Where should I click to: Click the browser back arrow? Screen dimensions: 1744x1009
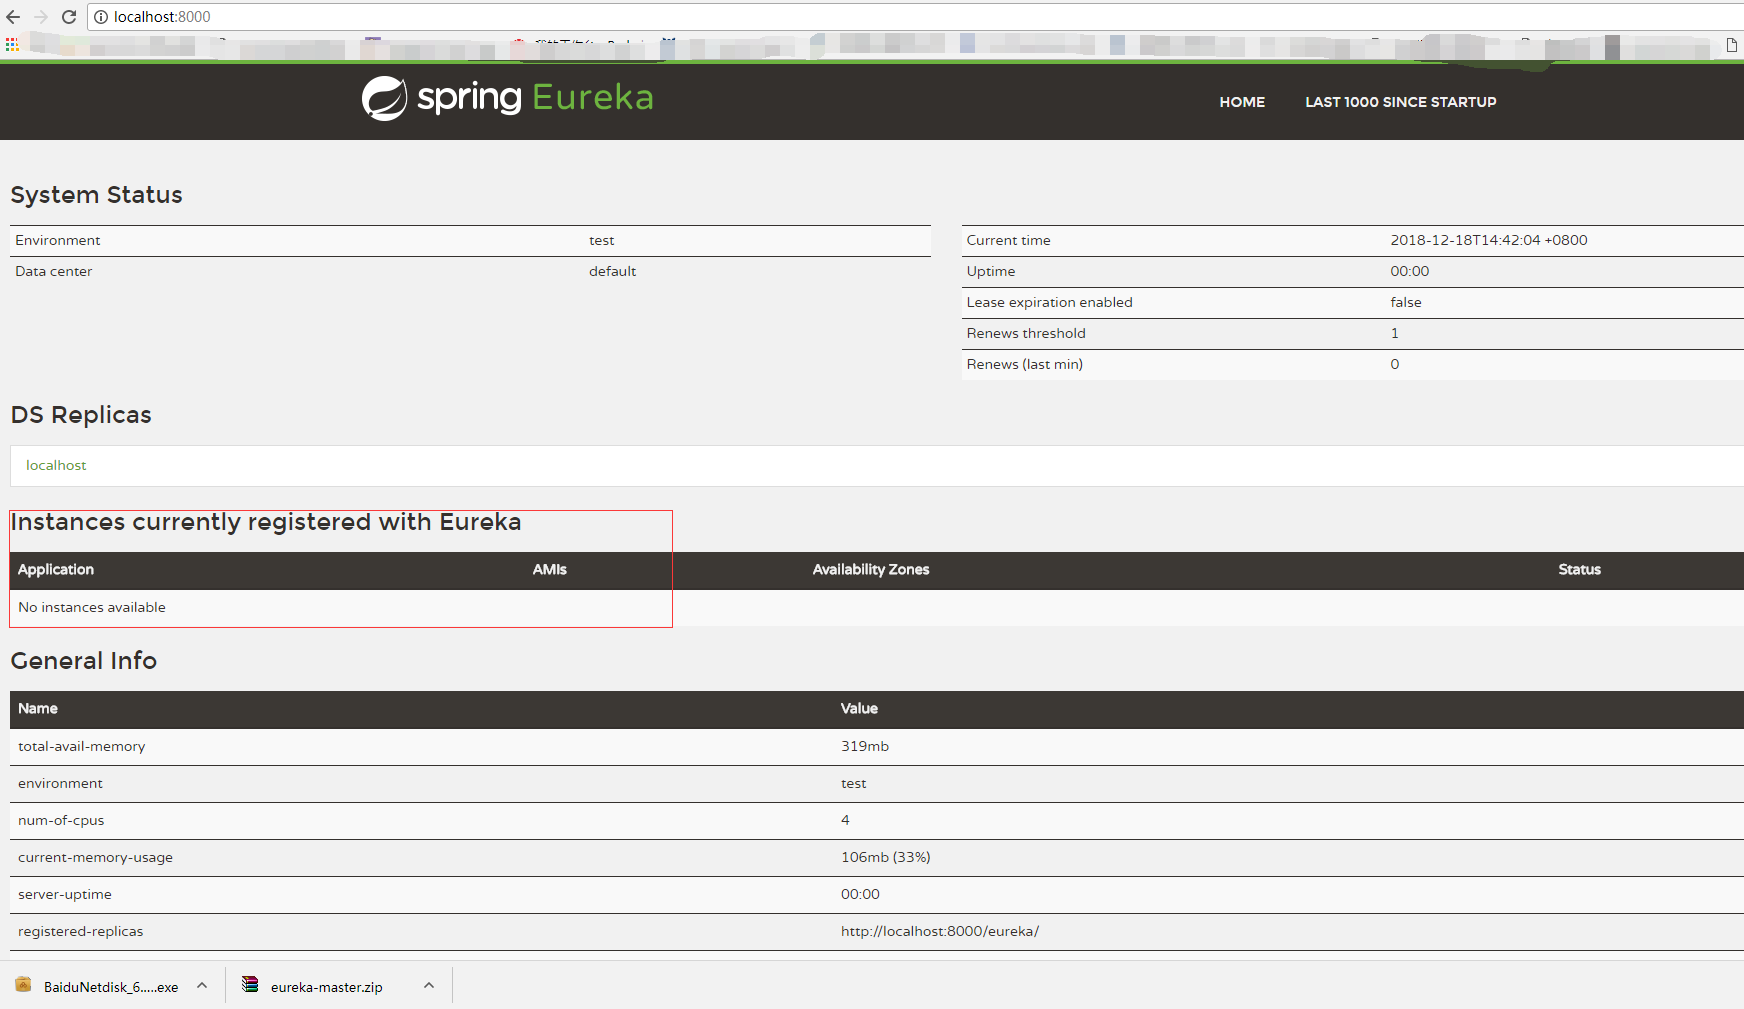[13, 17]
